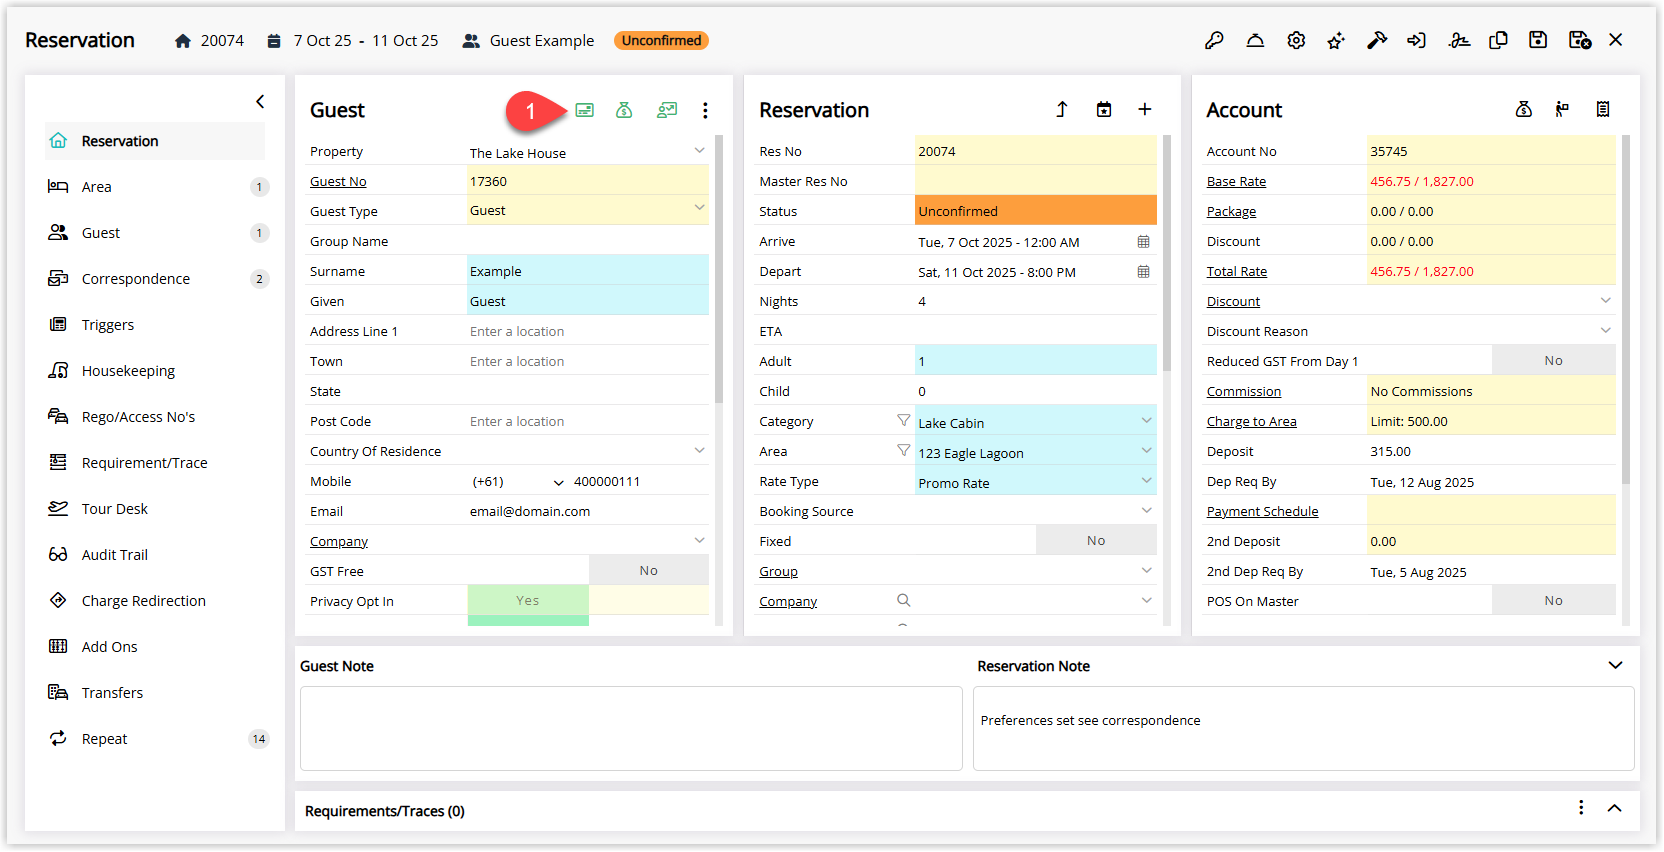Click the hammer tool icon
The height and width of the screenshot is (852, 1664).
click(x=1377, y=40)
